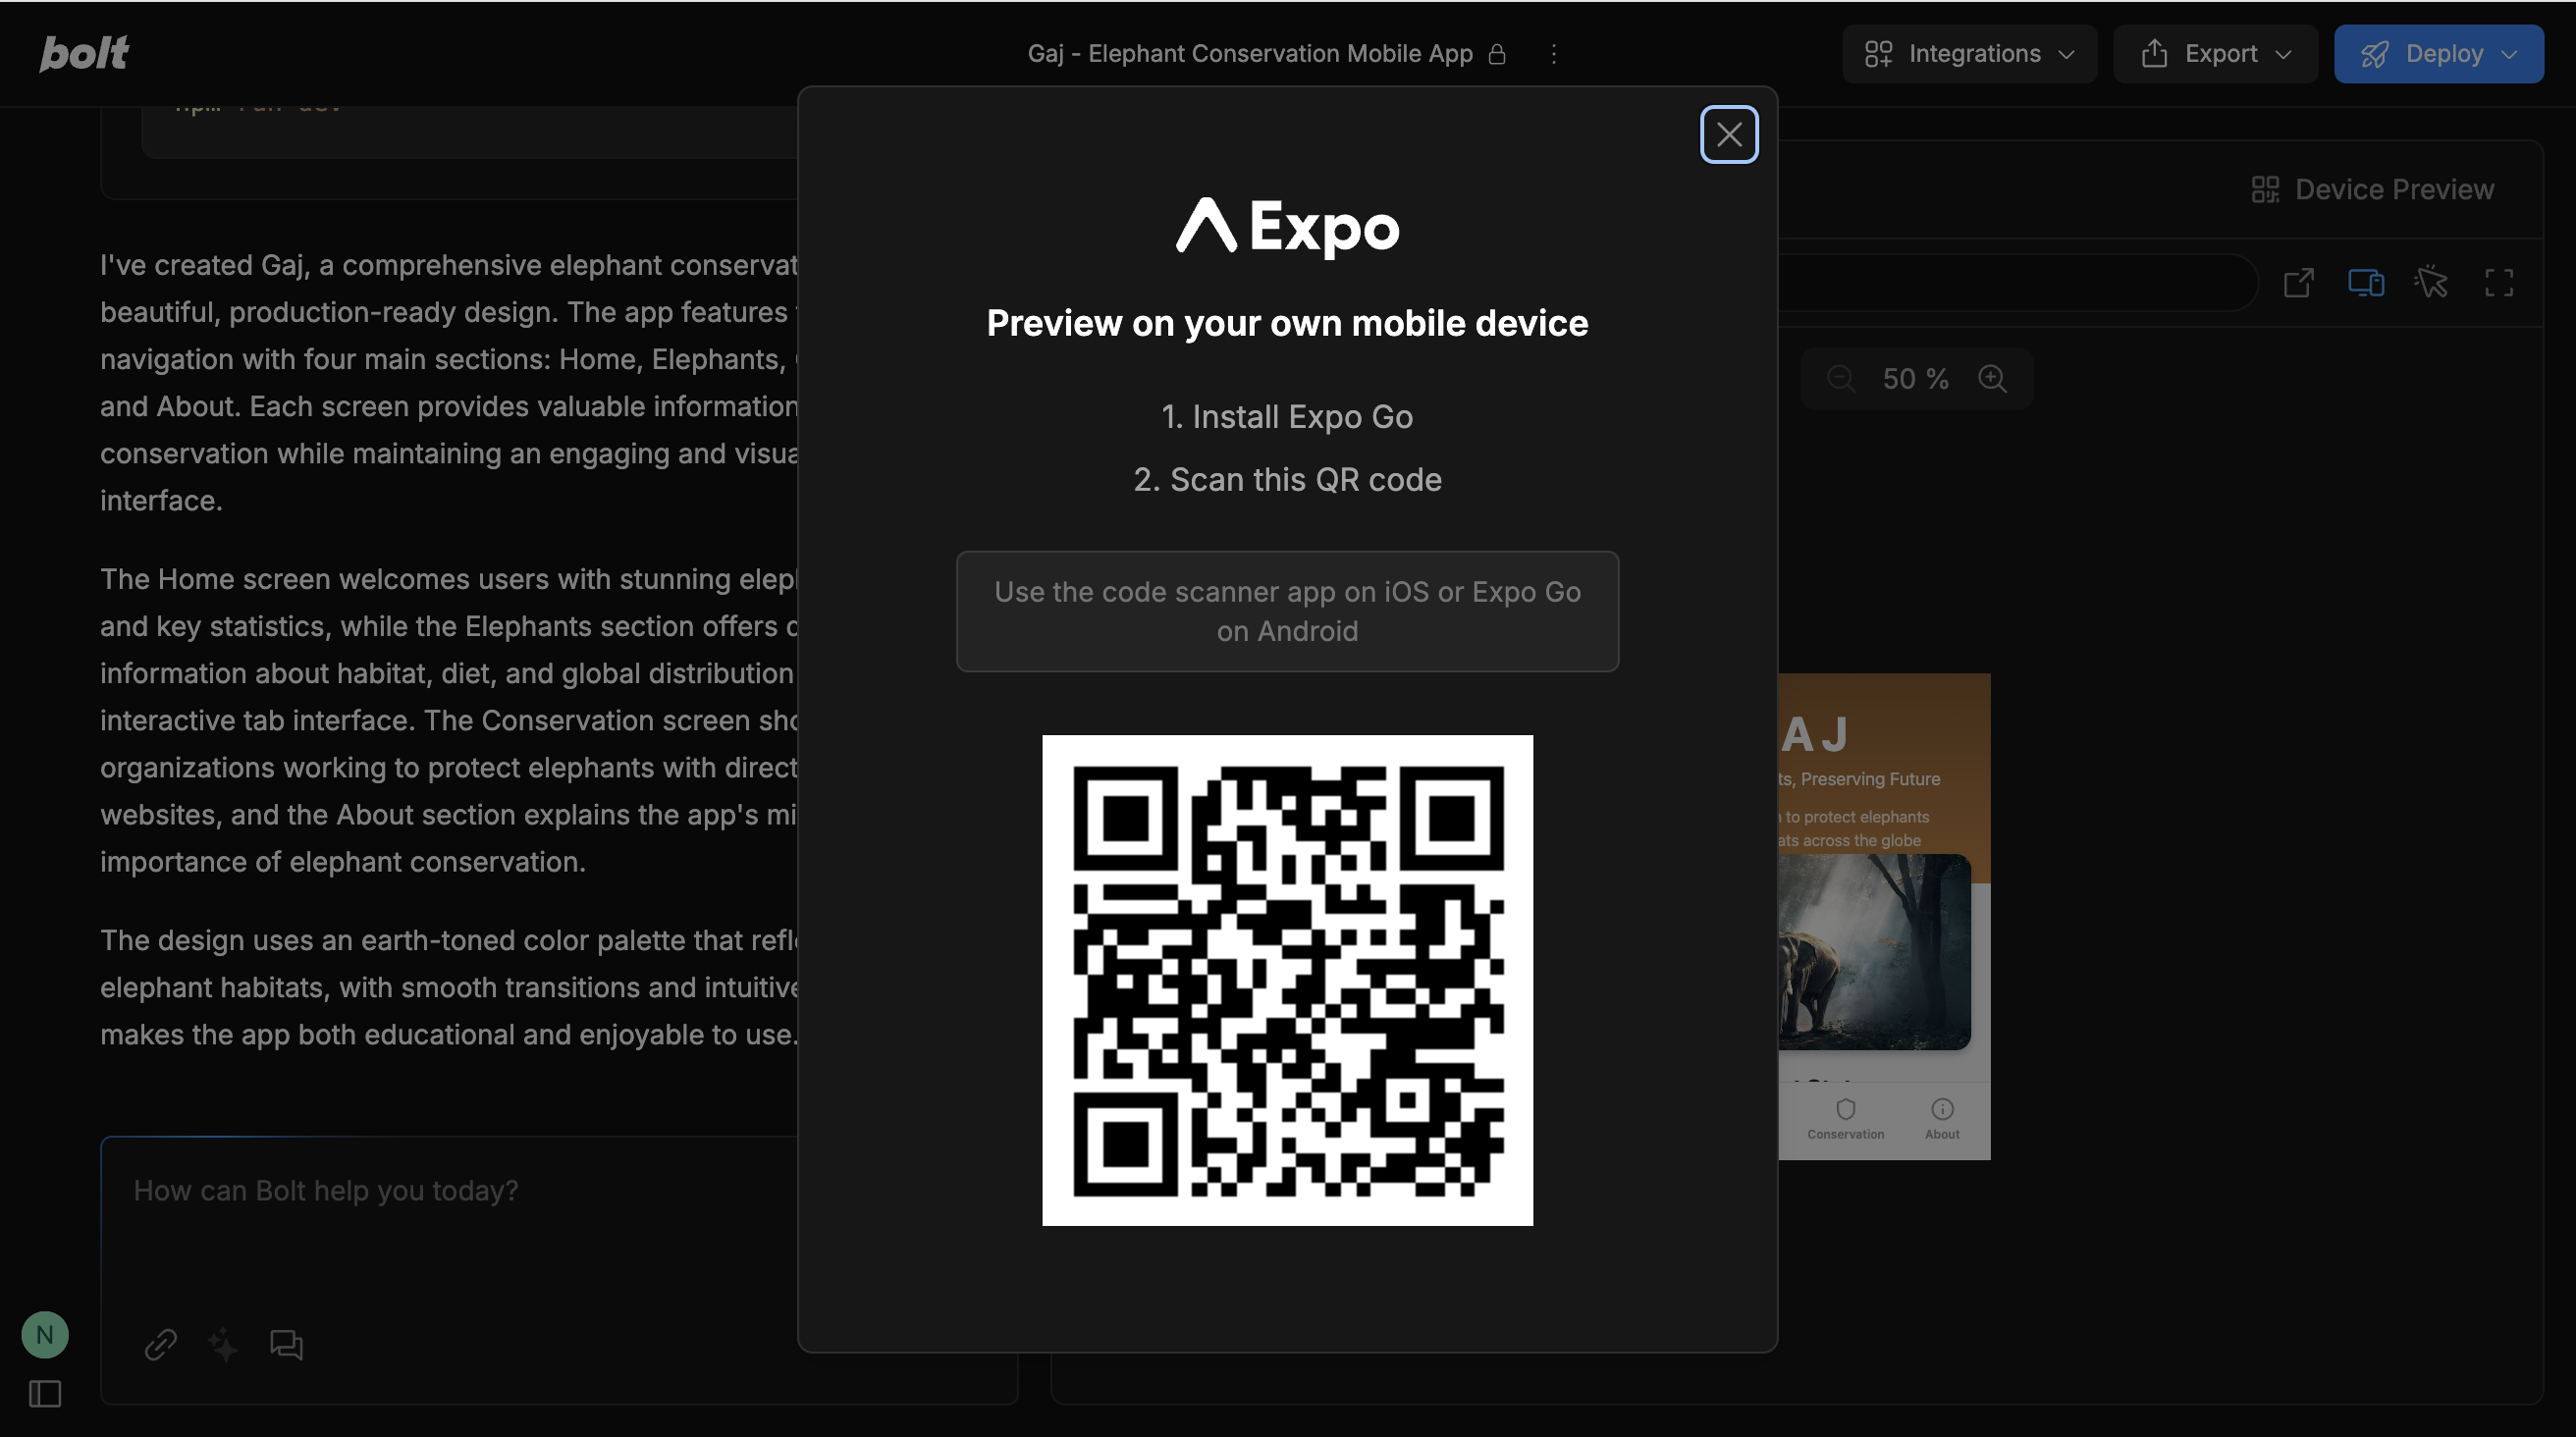This screenshot has height=1437, width=2576.
Task: Enable the element inspector selector tool
Action: [2431, 283]
